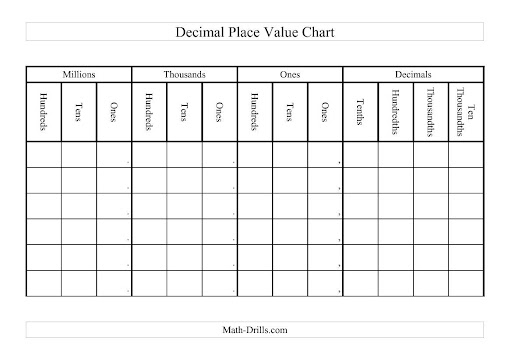The width and height of the screenshot is (512, 362).
Task: Select the Tenths column header
Action: pos(360,112)
